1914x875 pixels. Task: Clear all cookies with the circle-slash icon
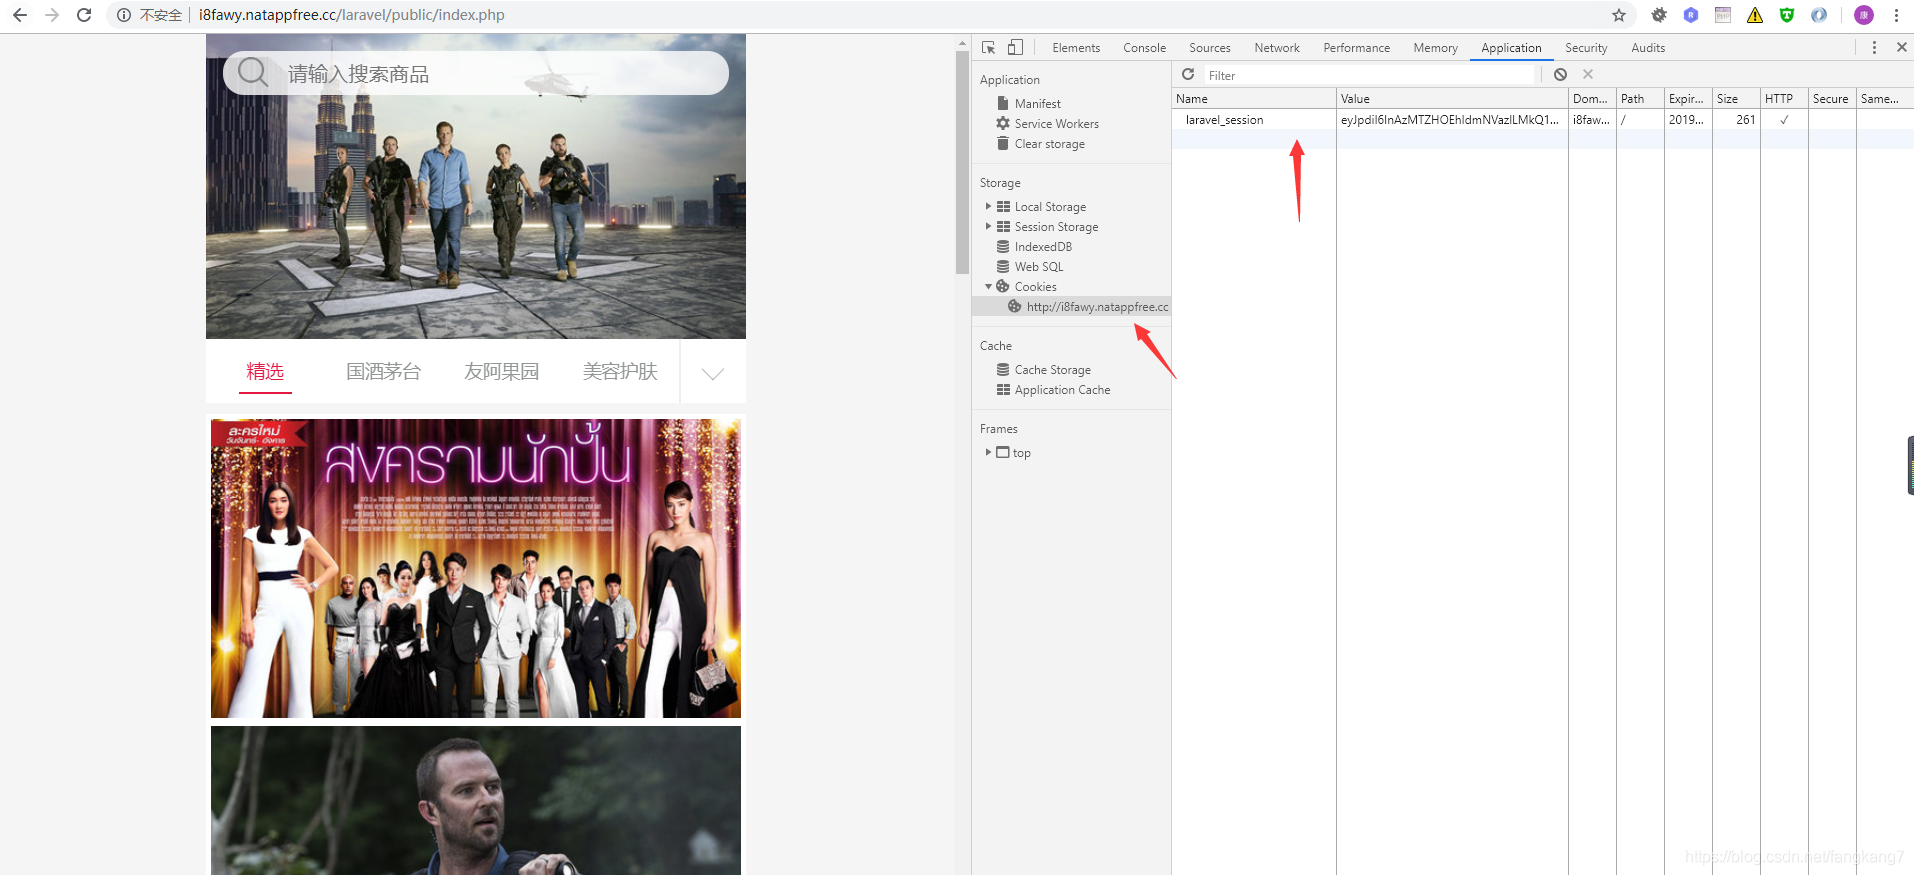pos(1560,74)
